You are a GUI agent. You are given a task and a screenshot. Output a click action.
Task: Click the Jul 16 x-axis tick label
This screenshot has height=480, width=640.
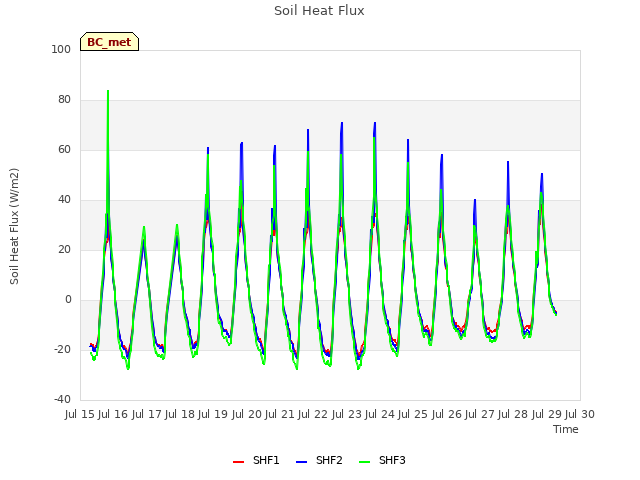tap(113, 414)
